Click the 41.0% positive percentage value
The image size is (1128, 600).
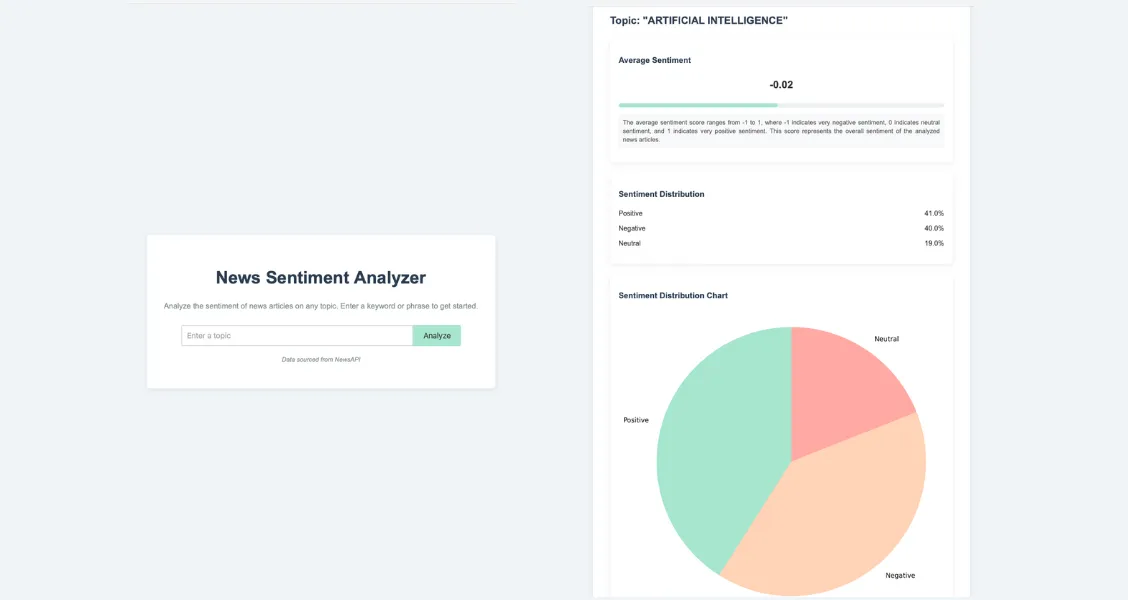(x=933, y=213)
